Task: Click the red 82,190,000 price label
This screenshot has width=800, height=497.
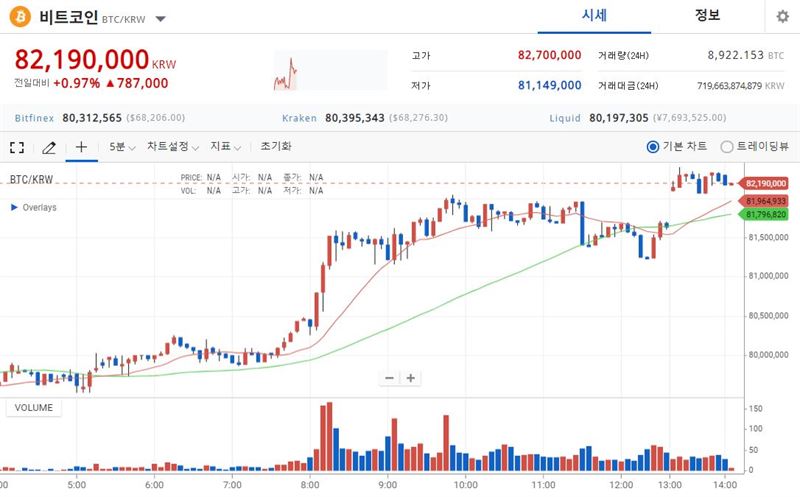Action: coord(765,183)
